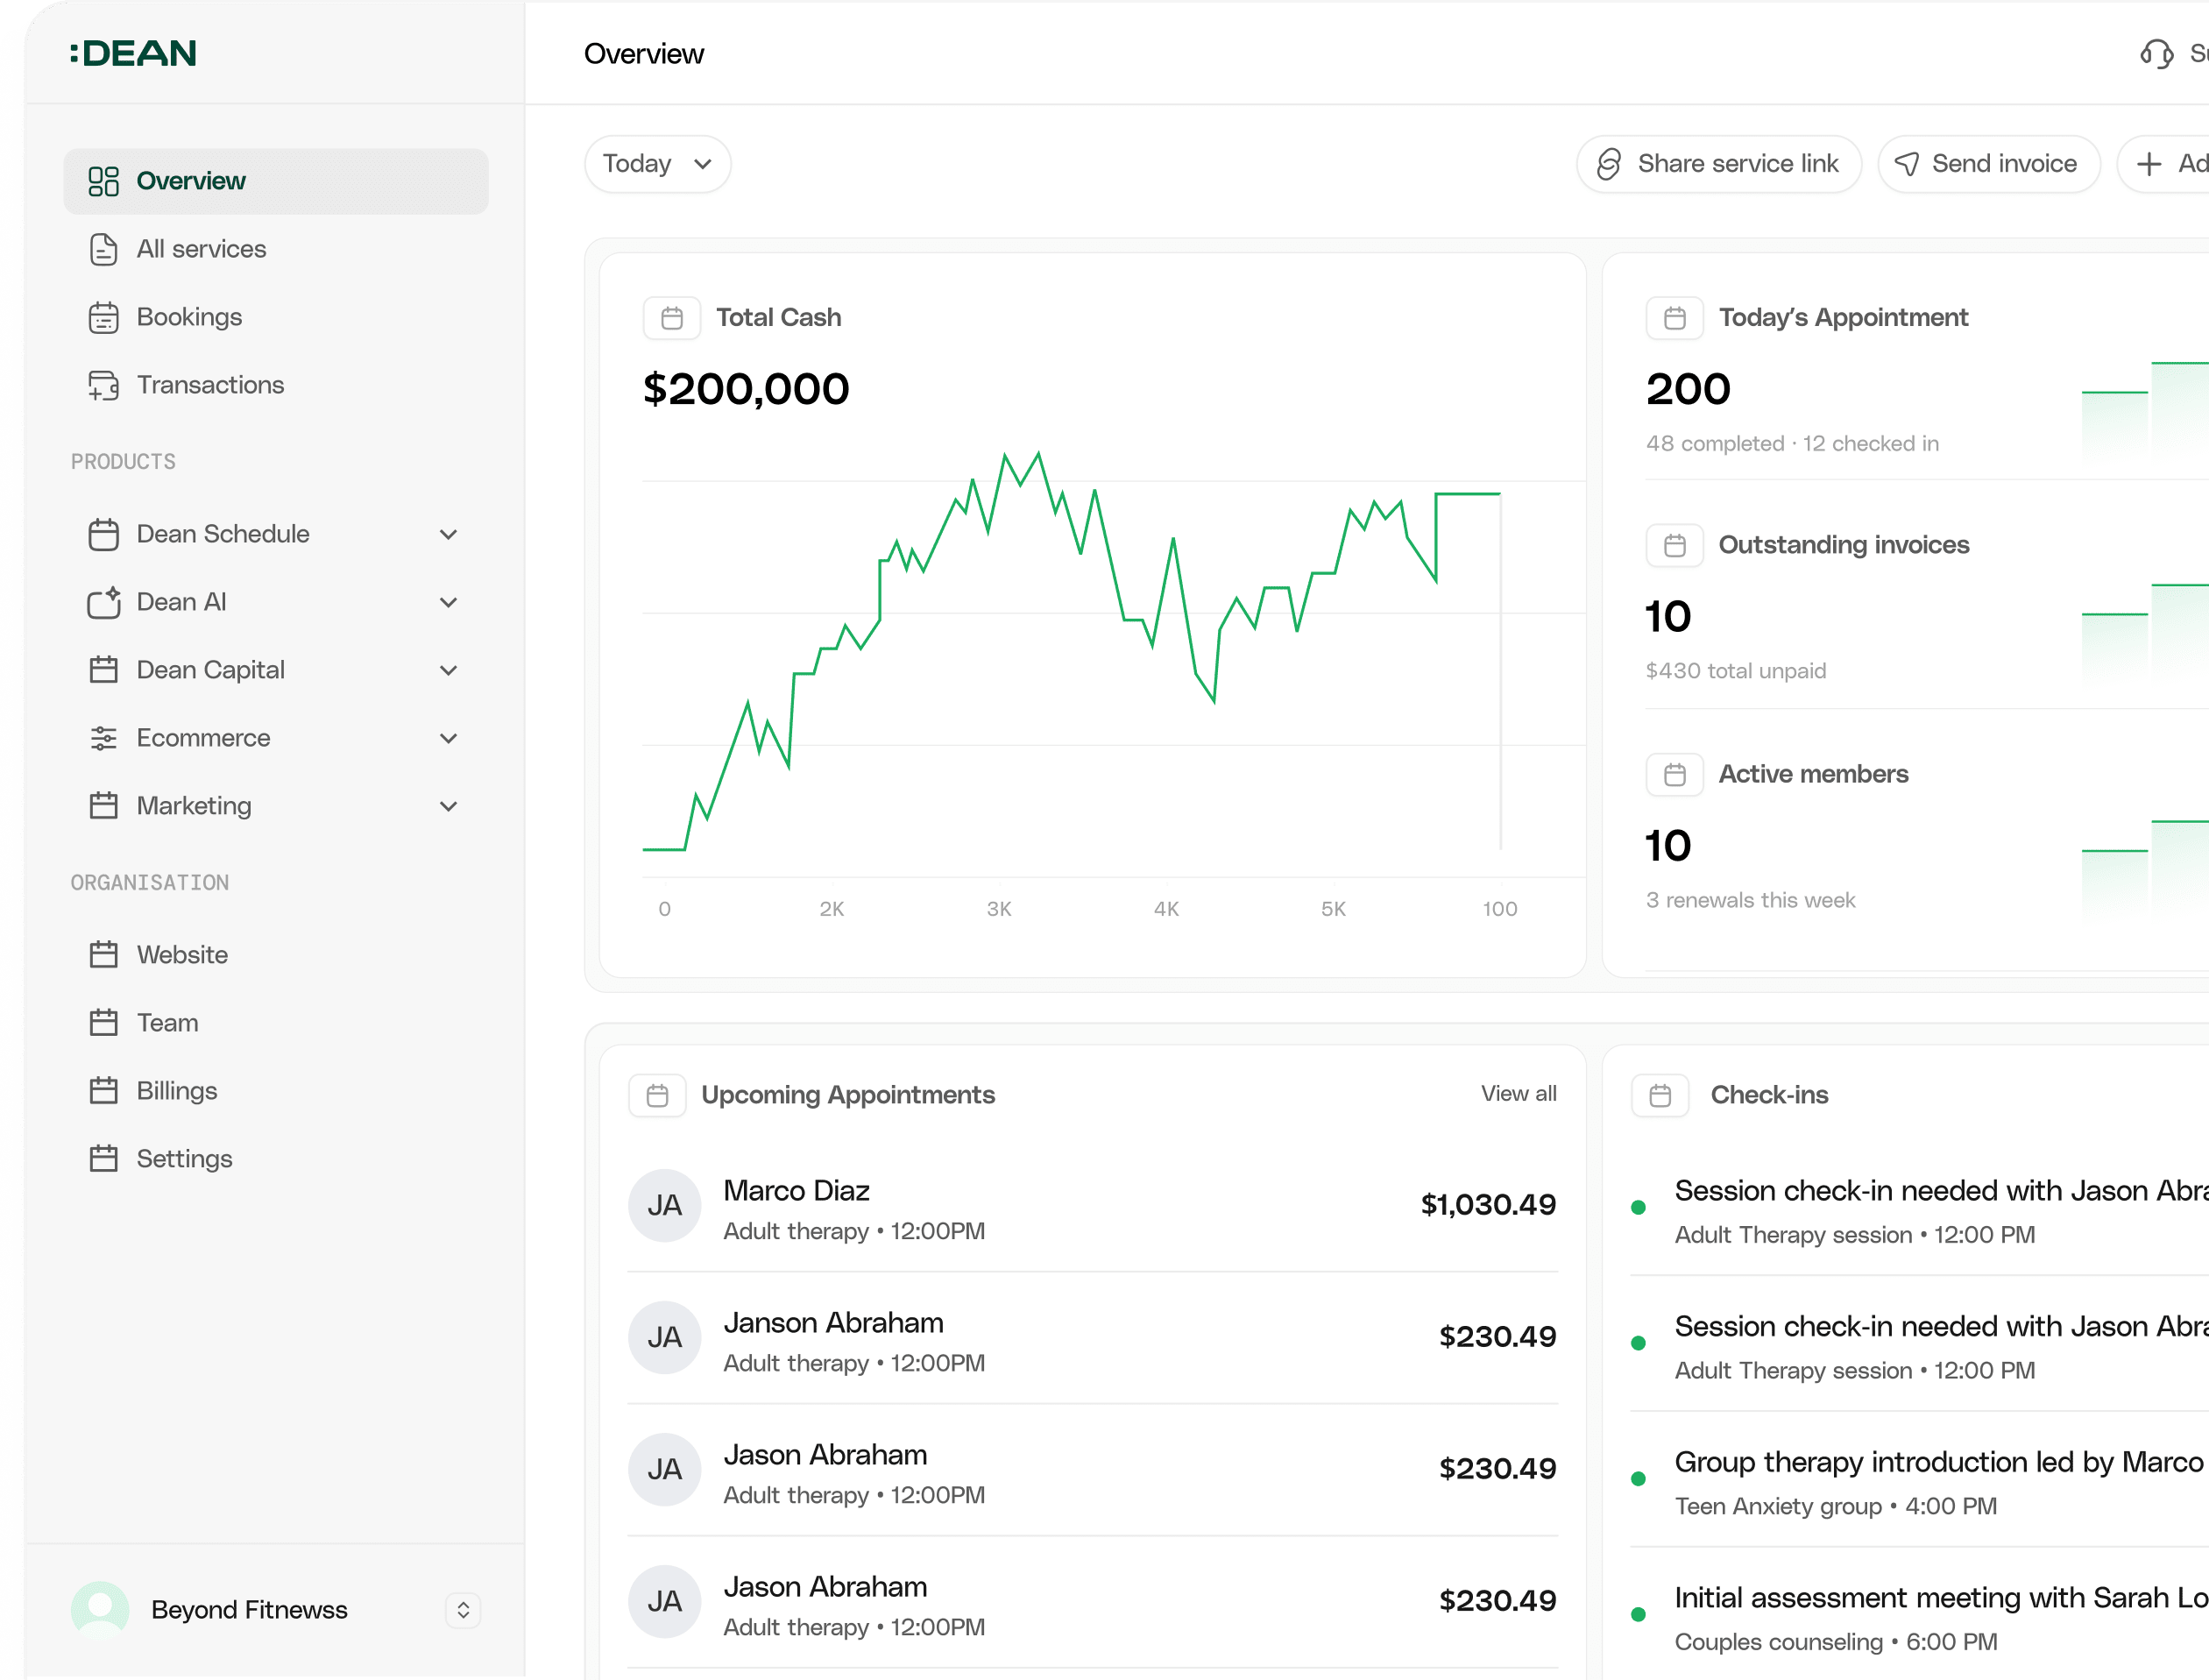This screenshot has width=2209, height=1680.
Task: Click the Total Cash calendar icon
Action: point(672,318)
